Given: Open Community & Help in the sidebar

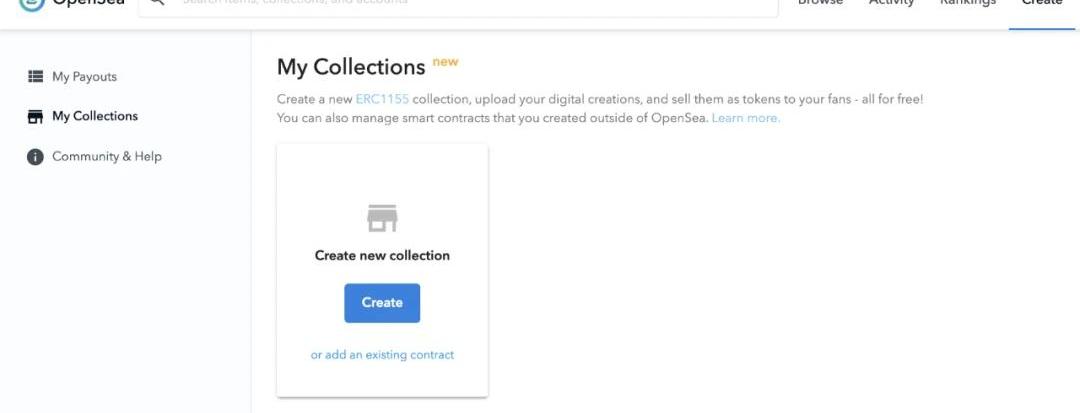Looking at the screenshot, I should click(x=106, y=157).
